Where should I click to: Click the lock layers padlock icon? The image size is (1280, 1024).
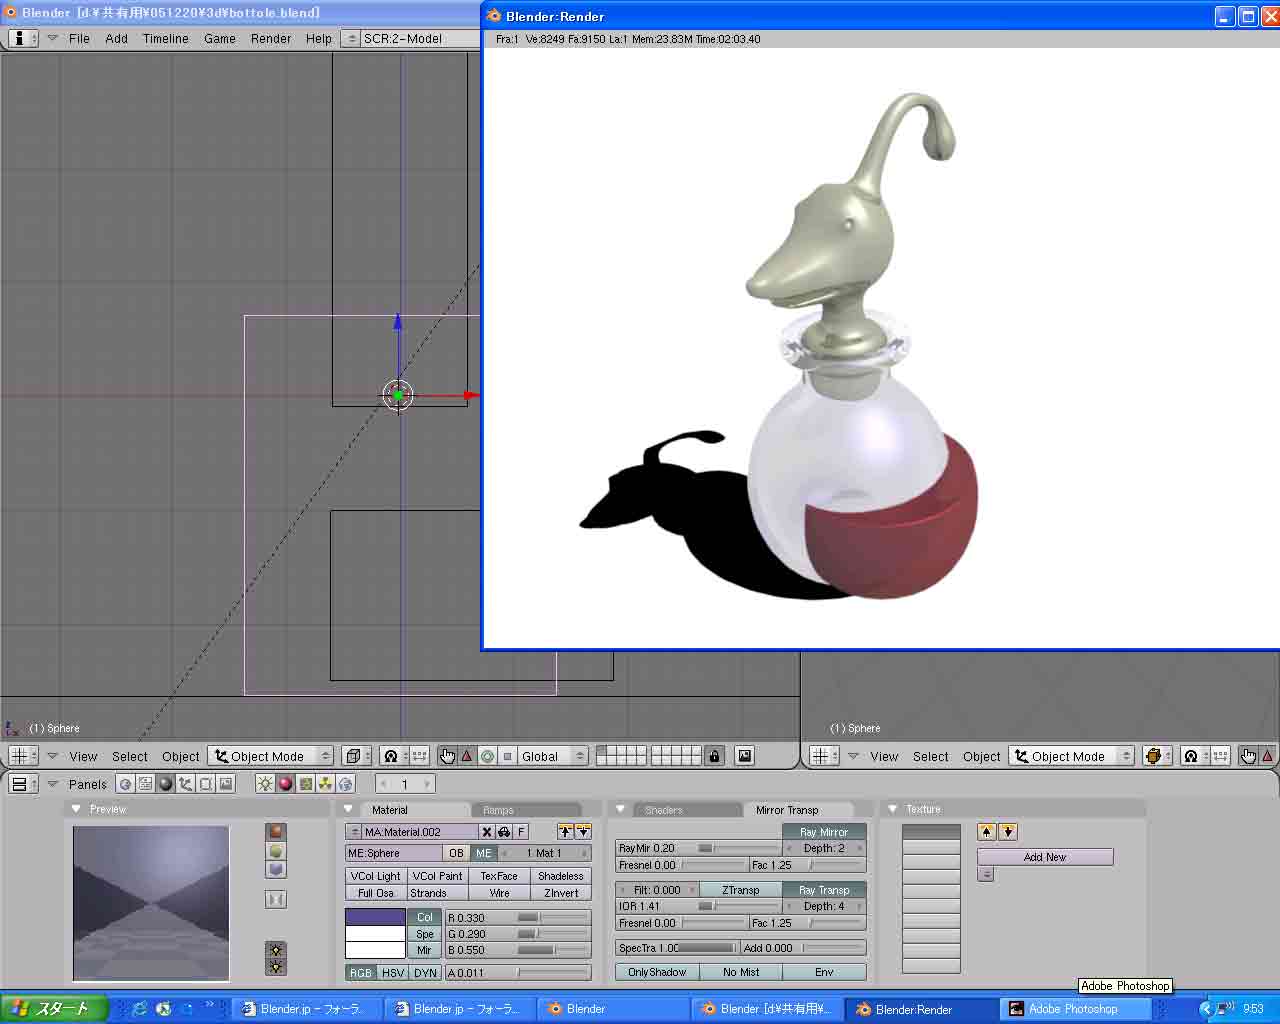pyautogui.click(x=714, y=756)
